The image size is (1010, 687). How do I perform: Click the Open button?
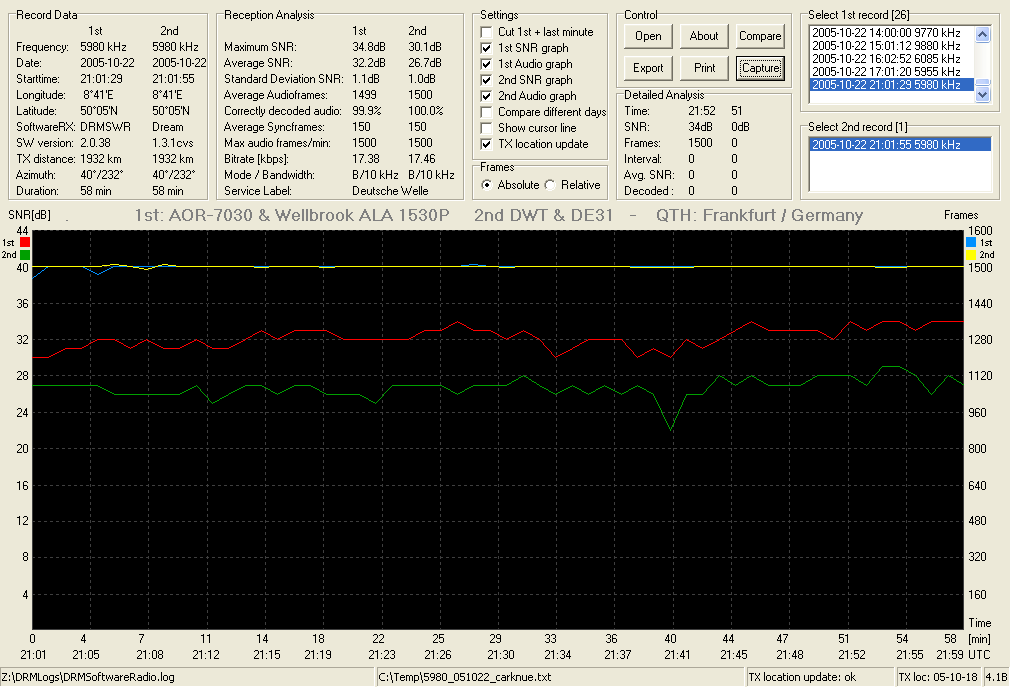648,36
